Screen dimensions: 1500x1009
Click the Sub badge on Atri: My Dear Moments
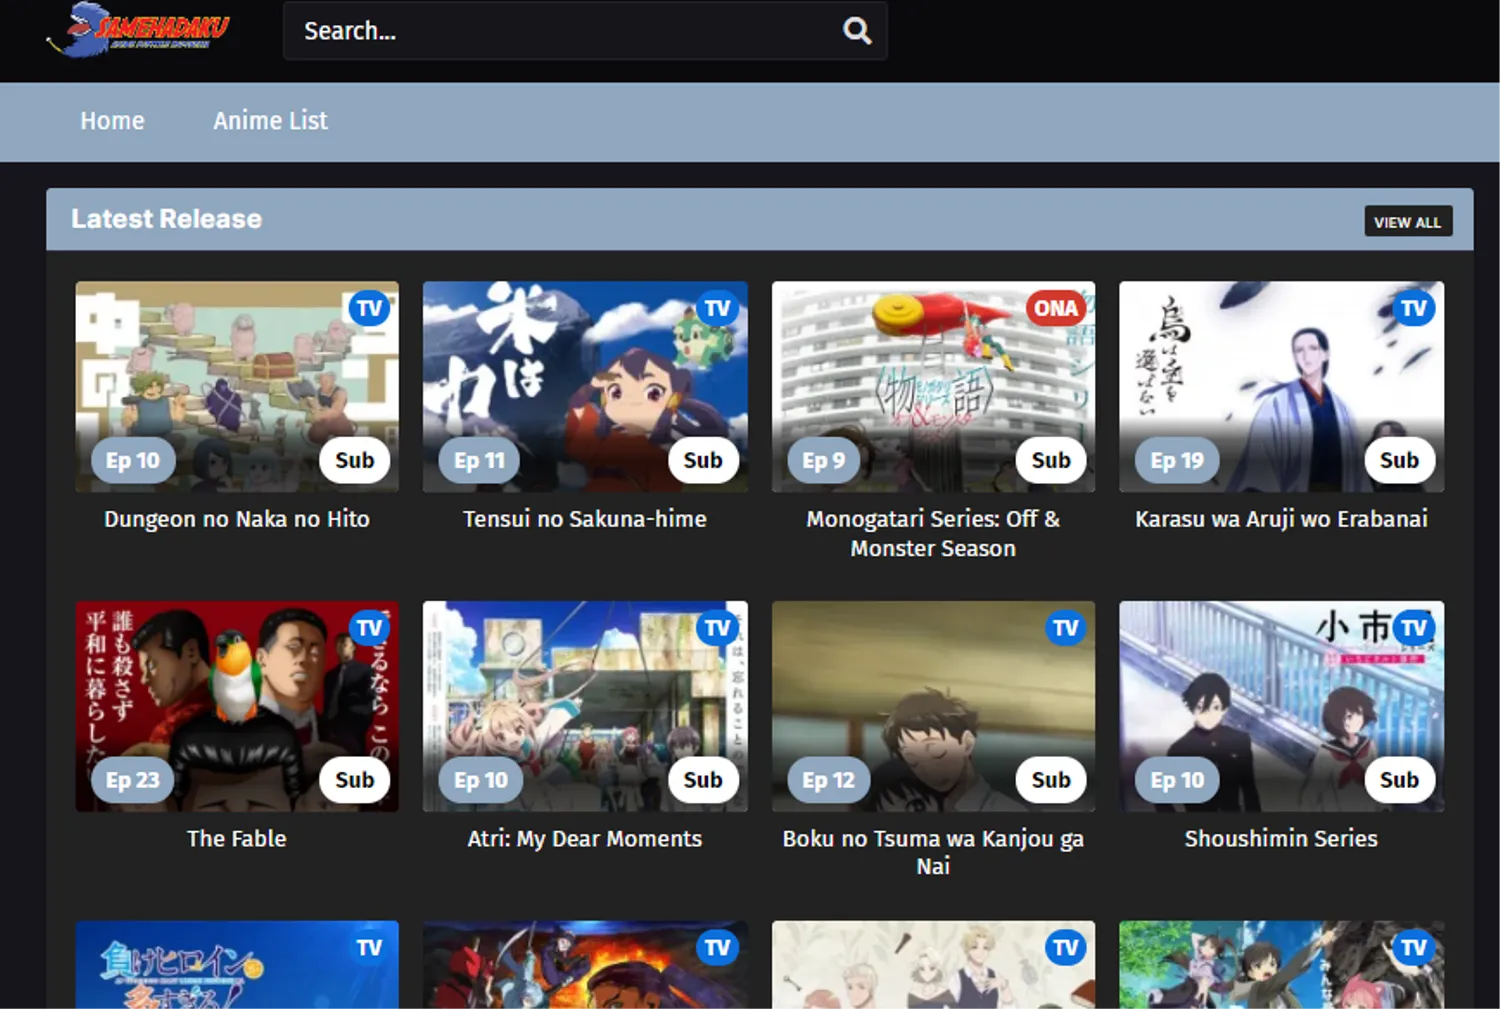coord(703,781)
